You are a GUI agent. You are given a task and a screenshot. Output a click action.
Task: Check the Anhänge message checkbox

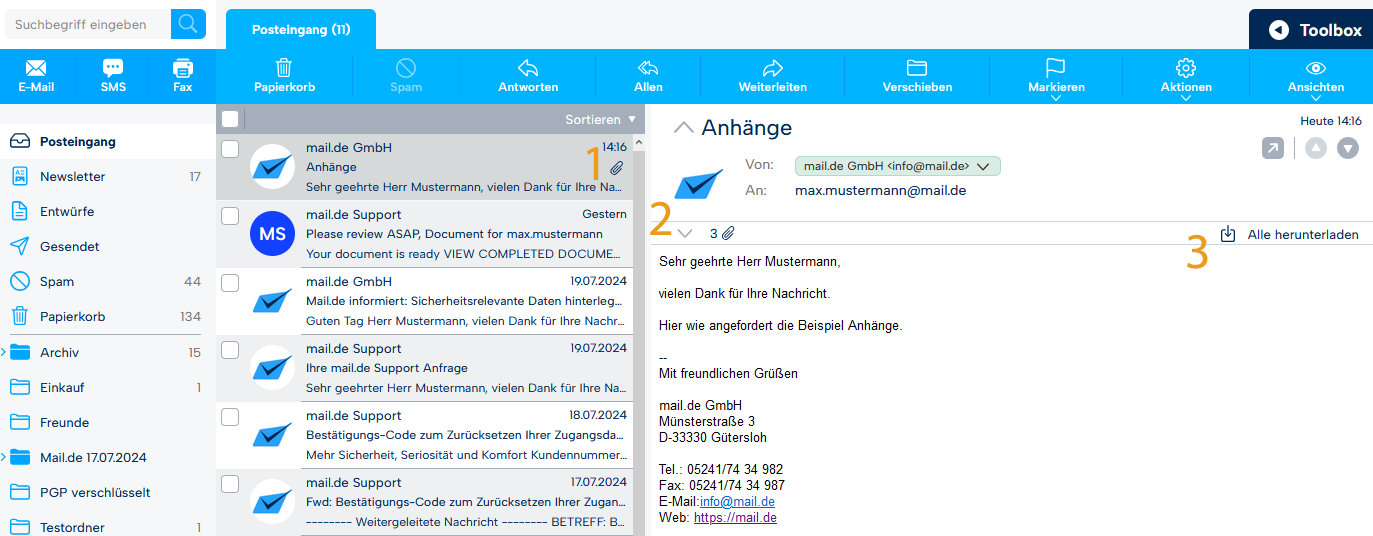pos(230,148)
